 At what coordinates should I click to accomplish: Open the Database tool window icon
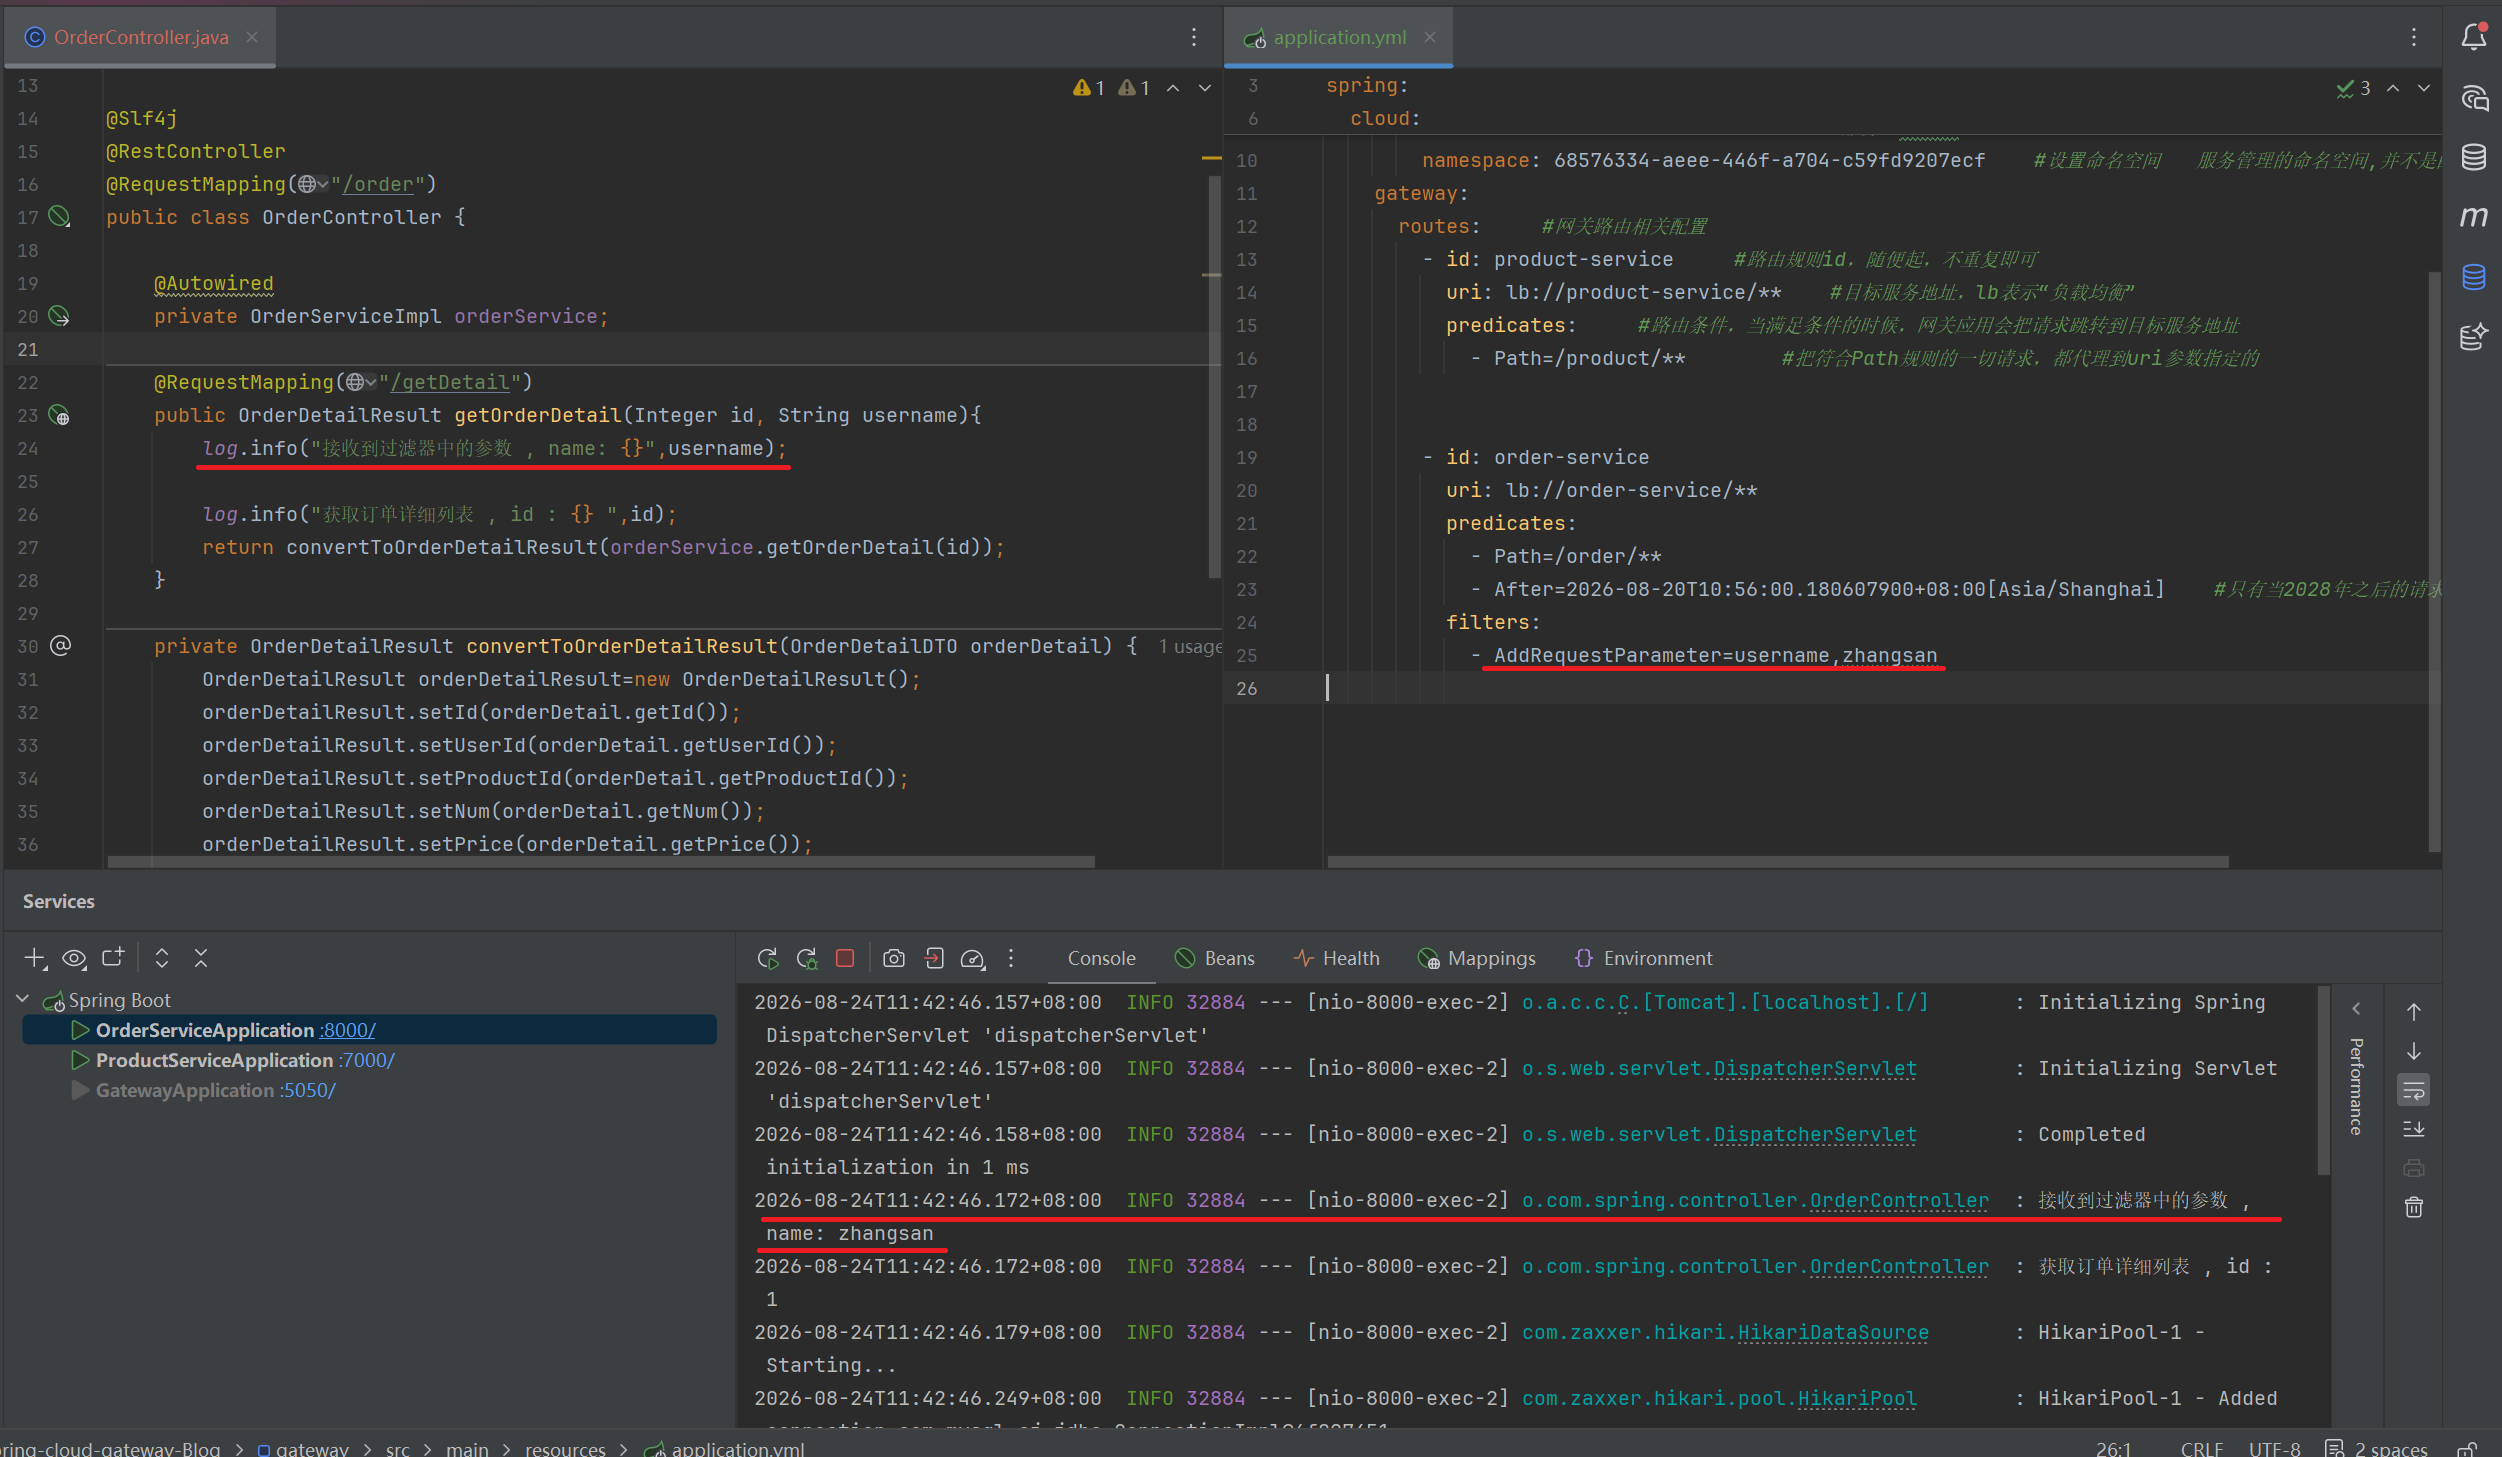point(2474,157)
